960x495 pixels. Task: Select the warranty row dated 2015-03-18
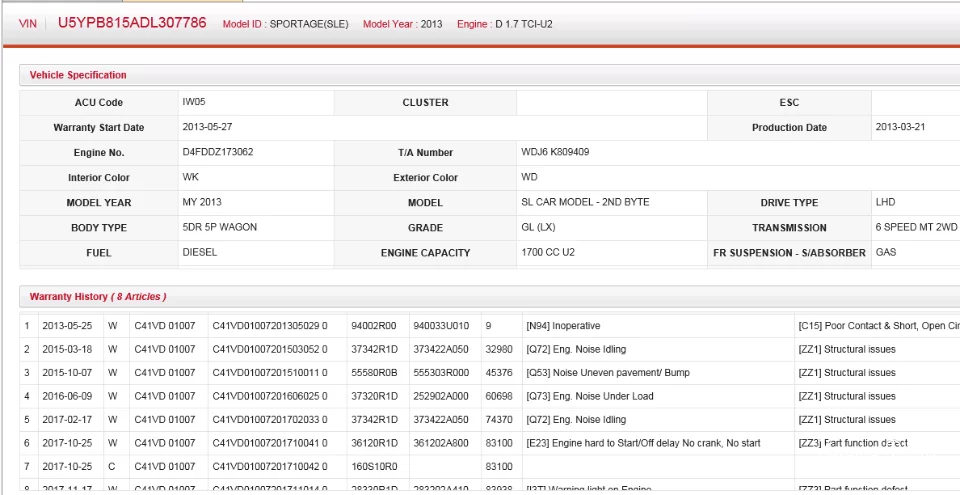point(67,349)
